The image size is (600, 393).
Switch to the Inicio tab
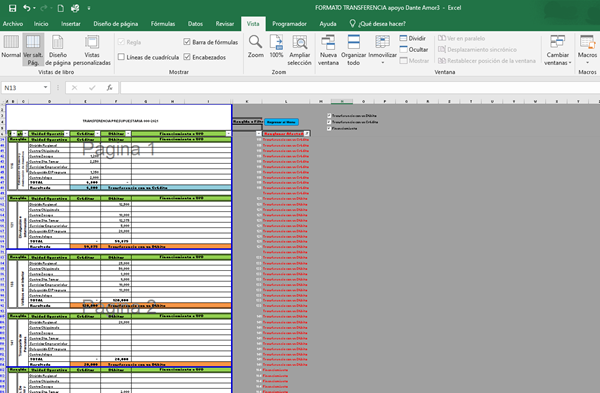(x=41, y=24)
